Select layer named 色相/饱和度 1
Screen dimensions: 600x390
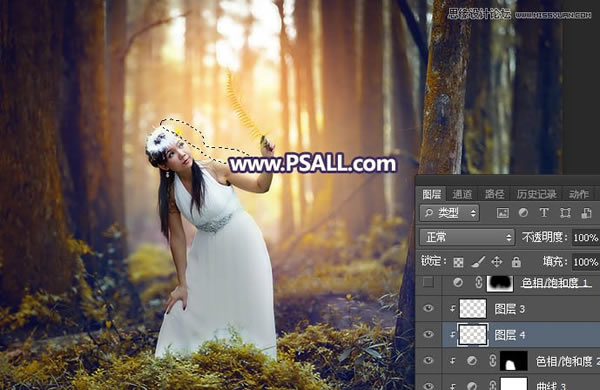[x=554, y=283]
